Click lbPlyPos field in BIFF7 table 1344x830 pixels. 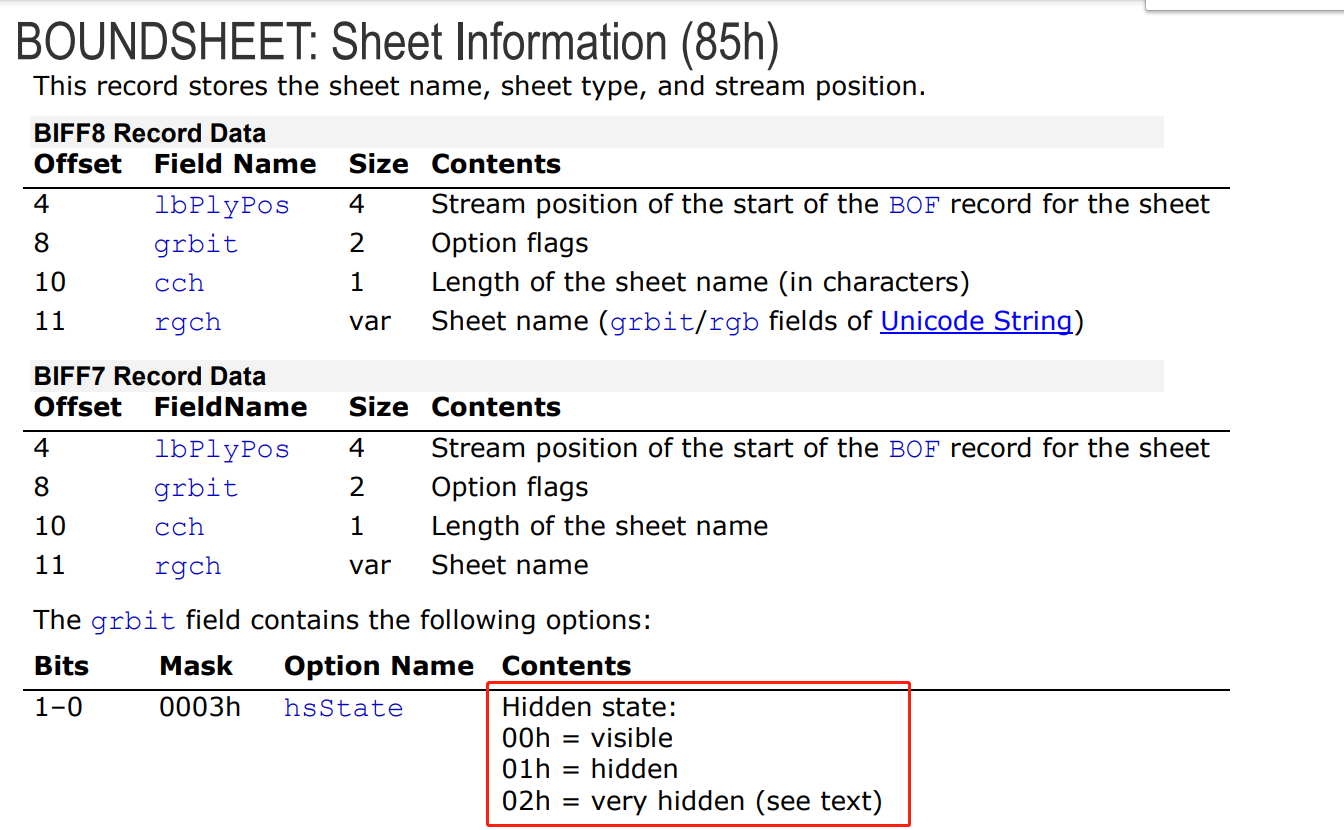(x=221, y=449)
